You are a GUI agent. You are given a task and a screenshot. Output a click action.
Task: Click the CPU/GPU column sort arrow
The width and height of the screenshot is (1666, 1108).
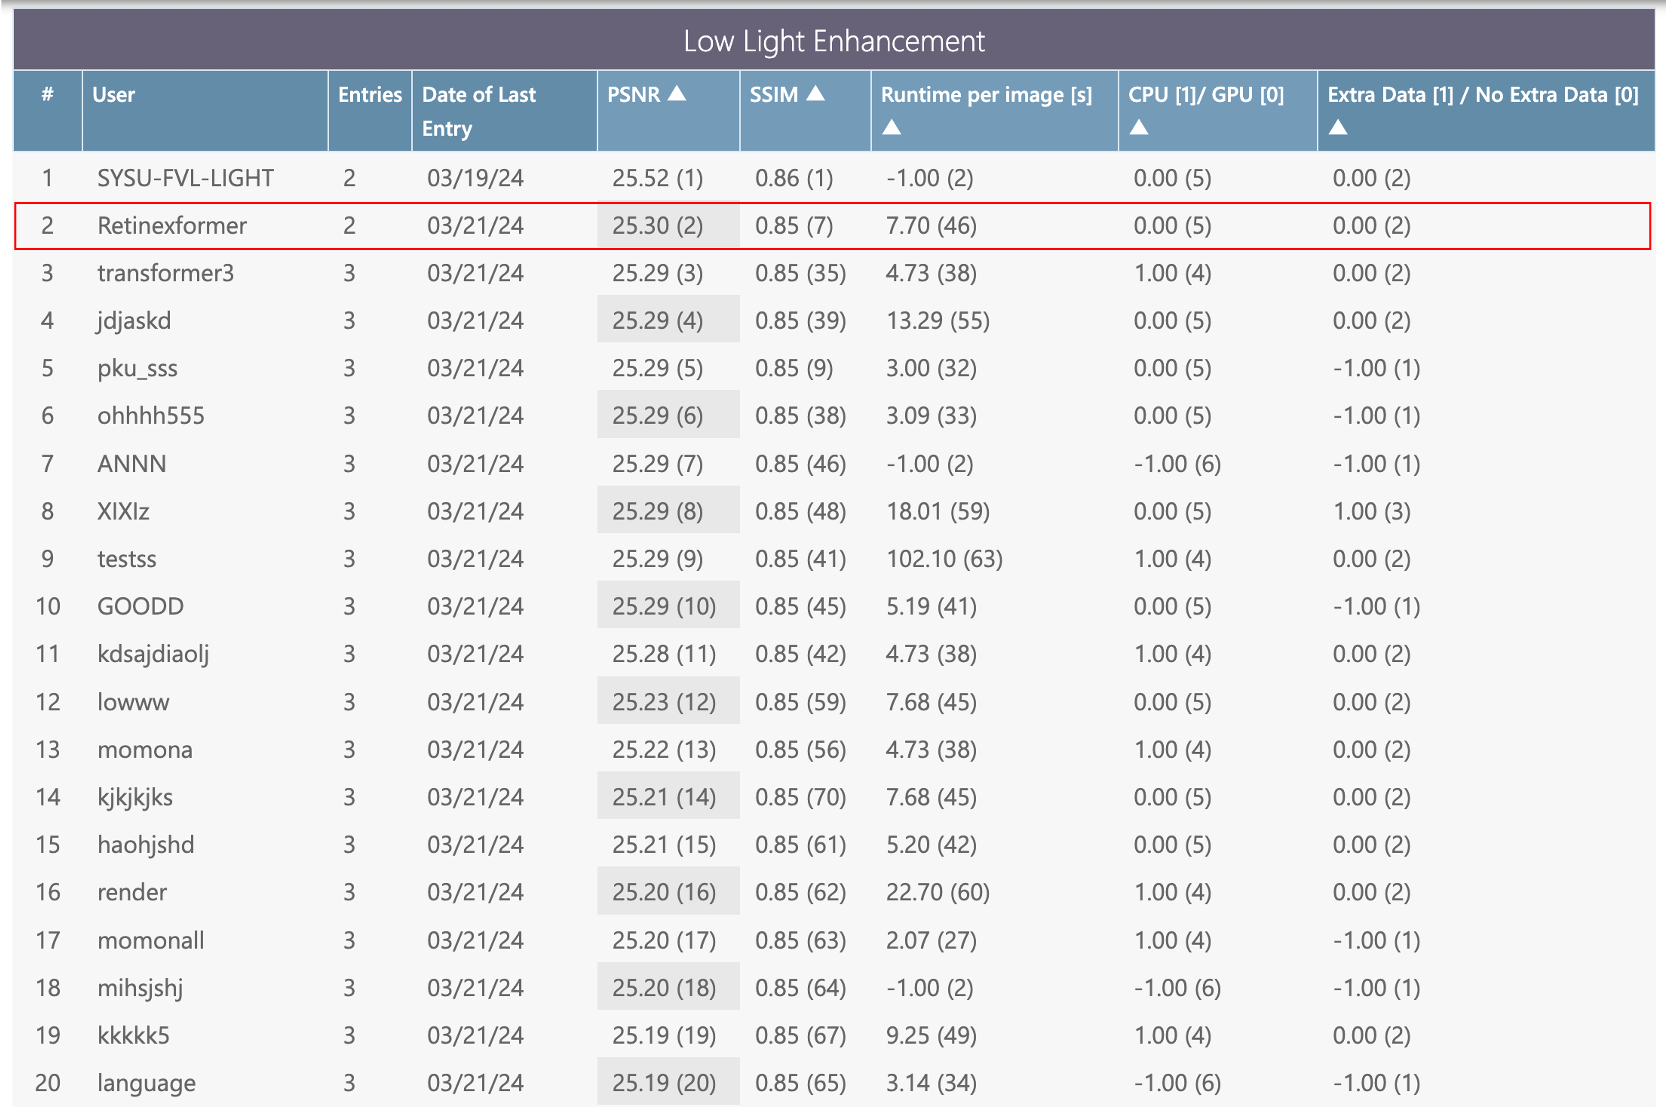point(1139,128)
